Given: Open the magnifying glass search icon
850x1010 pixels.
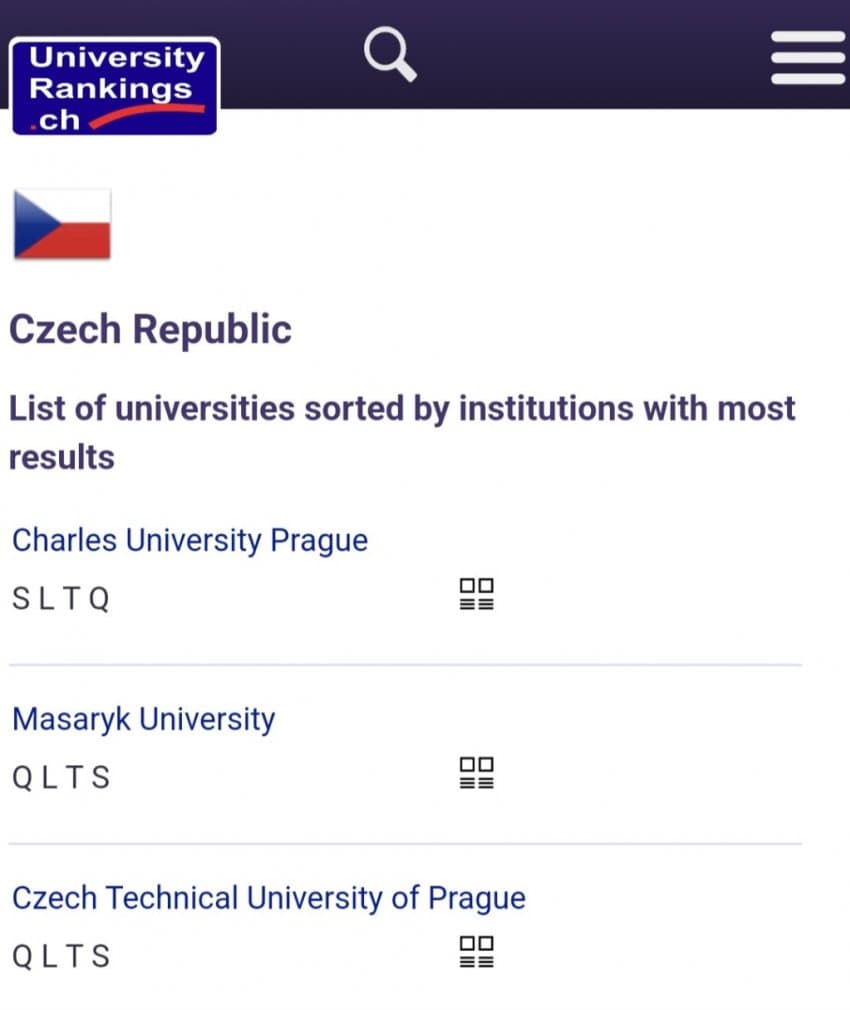Looking at the screenshot, I should (x=390, y=55).
